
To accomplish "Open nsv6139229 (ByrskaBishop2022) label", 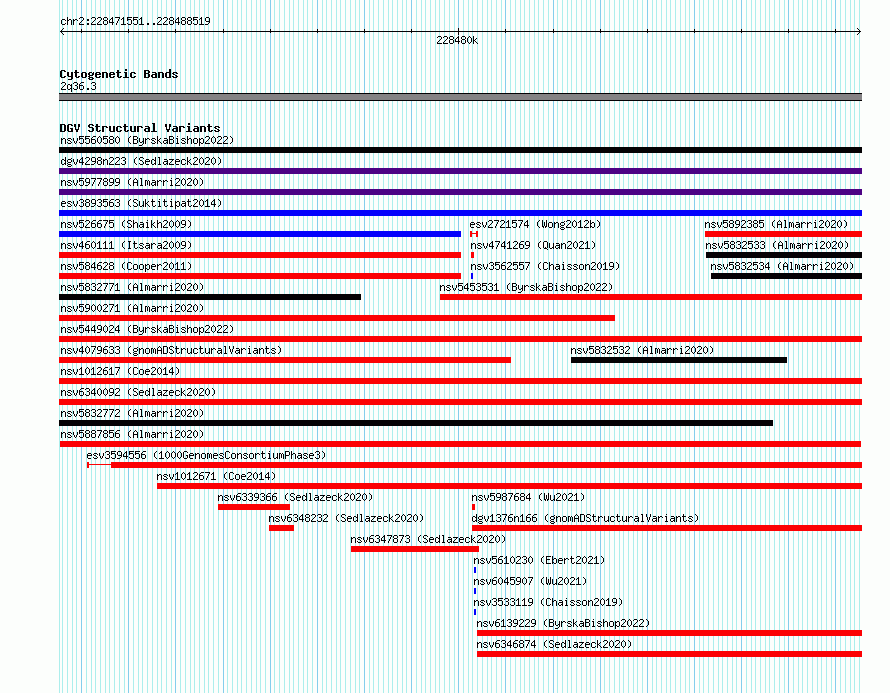I will click(563, 623).
